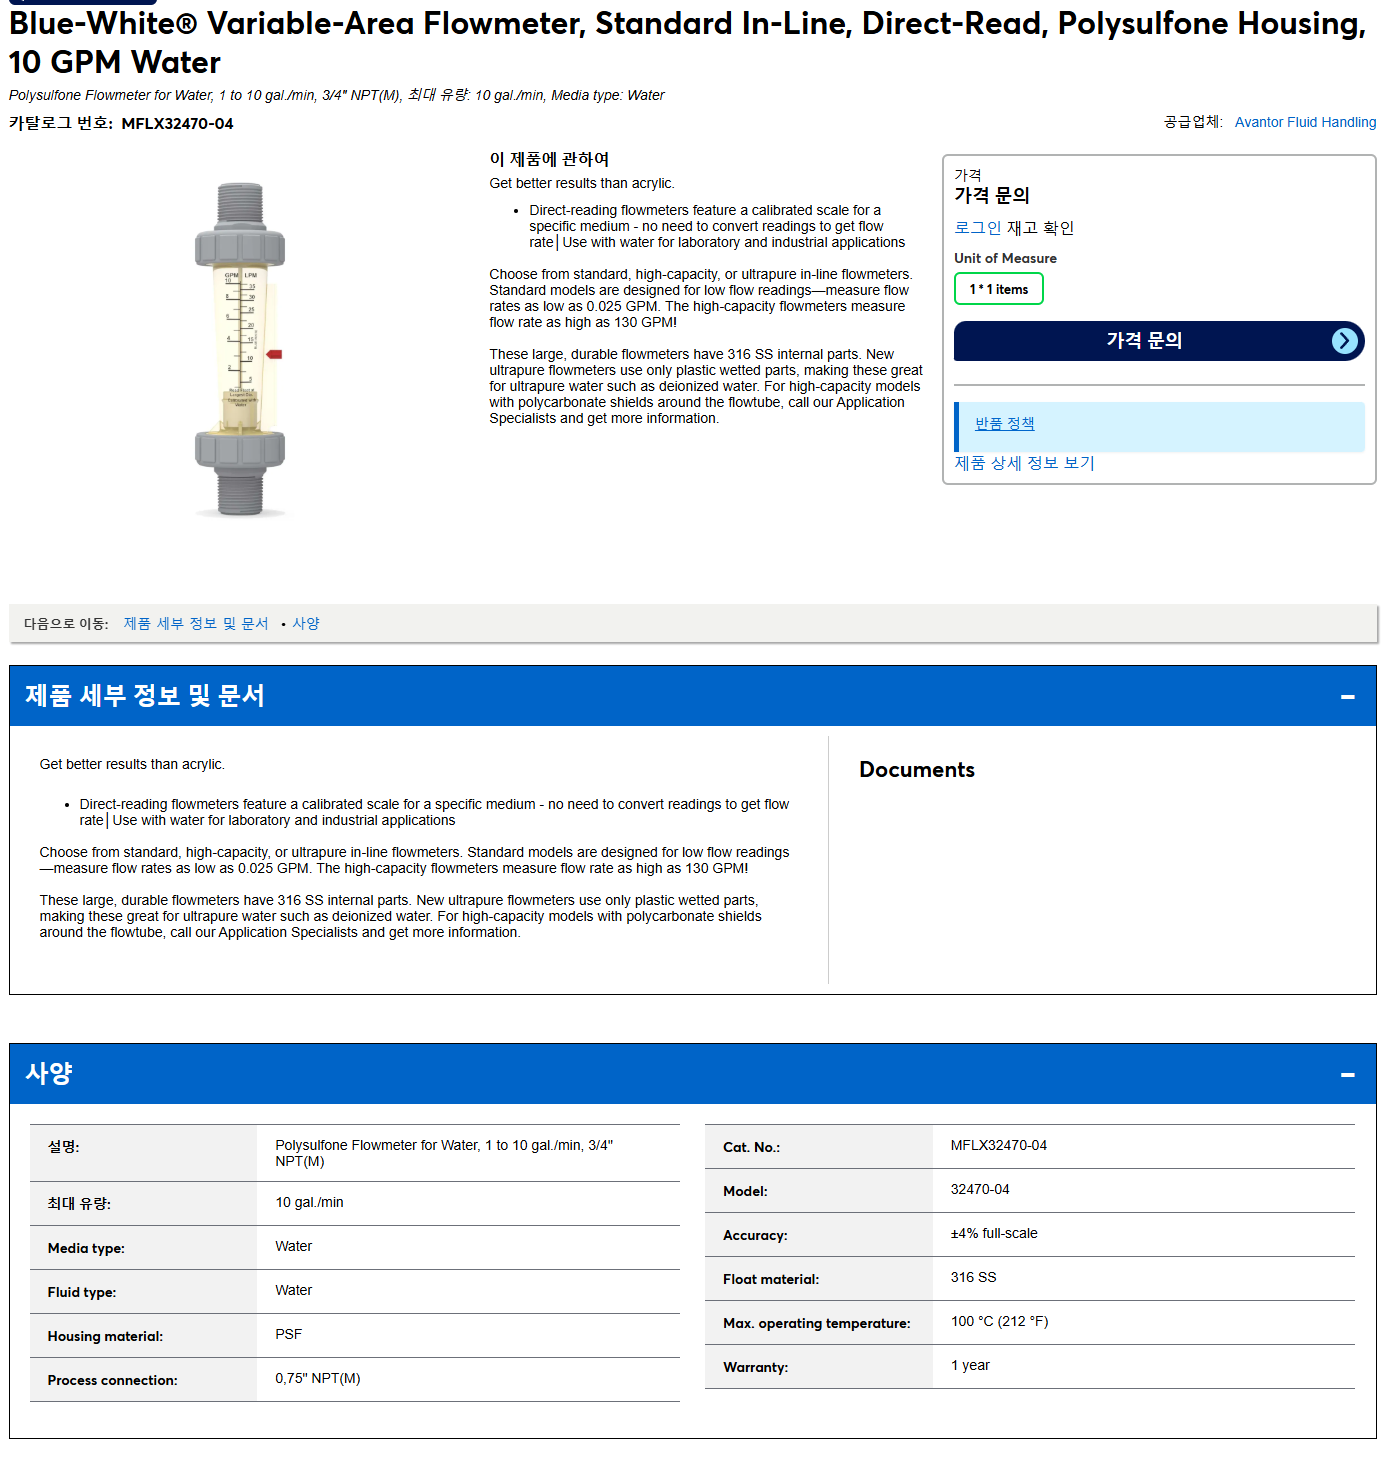Click the arrow icon on the price inquiry button

coord(1345,341)
